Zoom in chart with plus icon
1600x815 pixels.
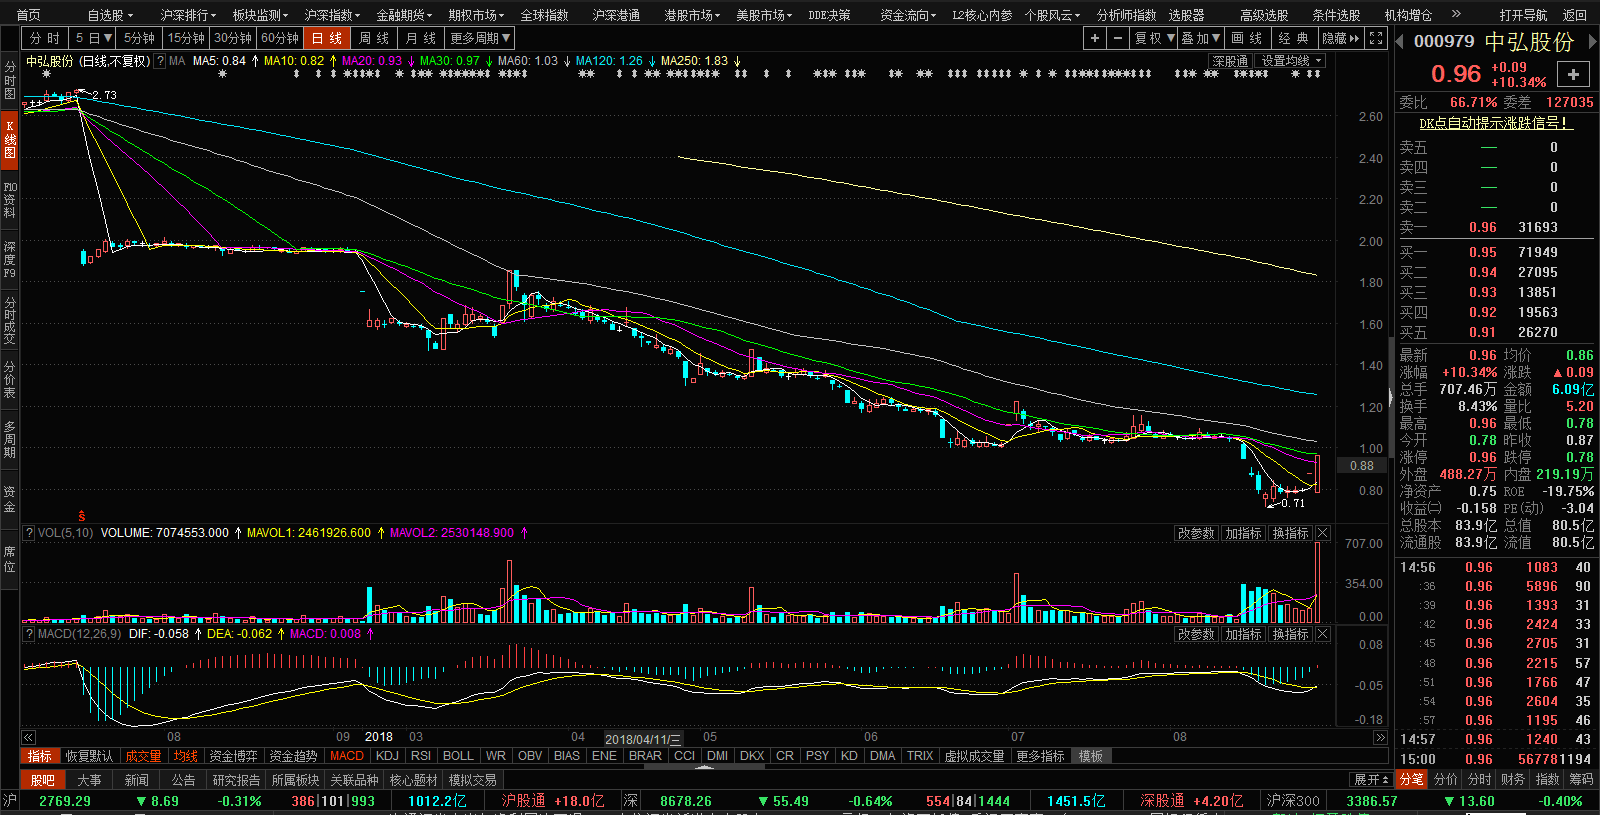click(1095, 38)
